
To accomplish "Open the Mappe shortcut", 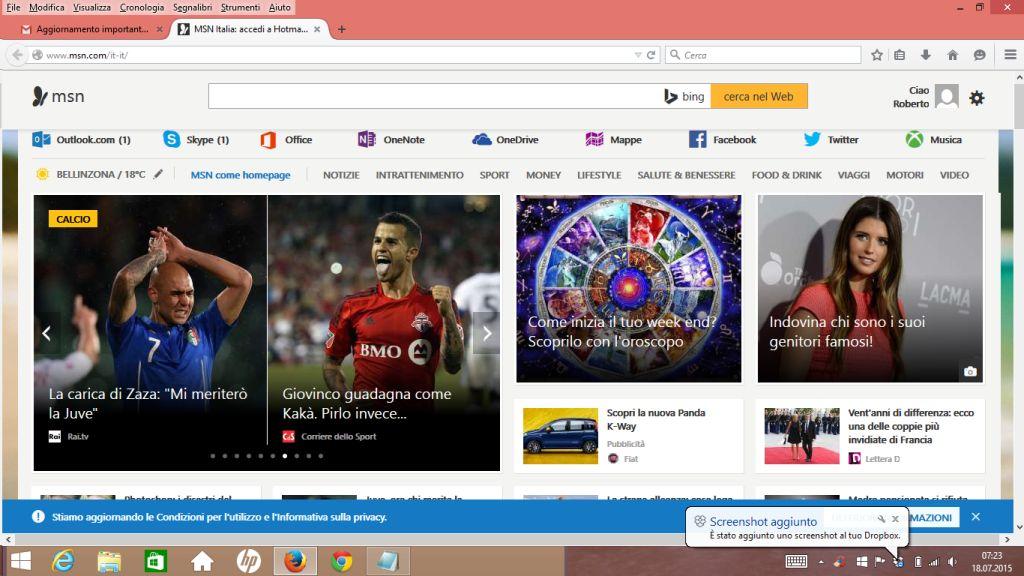I will pyautogui.click(x=614, y=140).
